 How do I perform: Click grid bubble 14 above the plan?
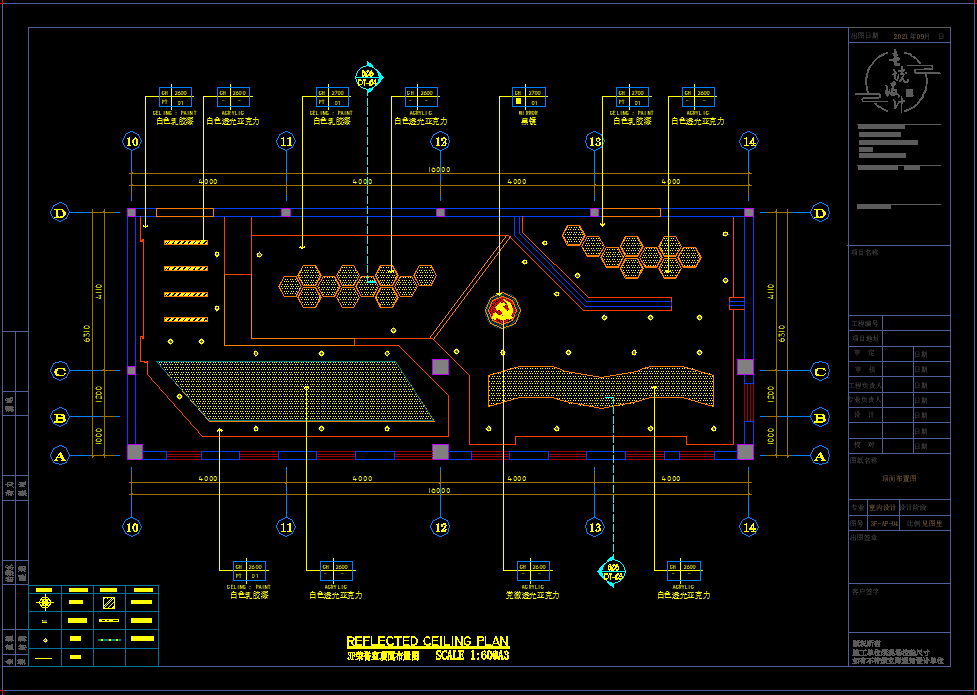[749, 141]
